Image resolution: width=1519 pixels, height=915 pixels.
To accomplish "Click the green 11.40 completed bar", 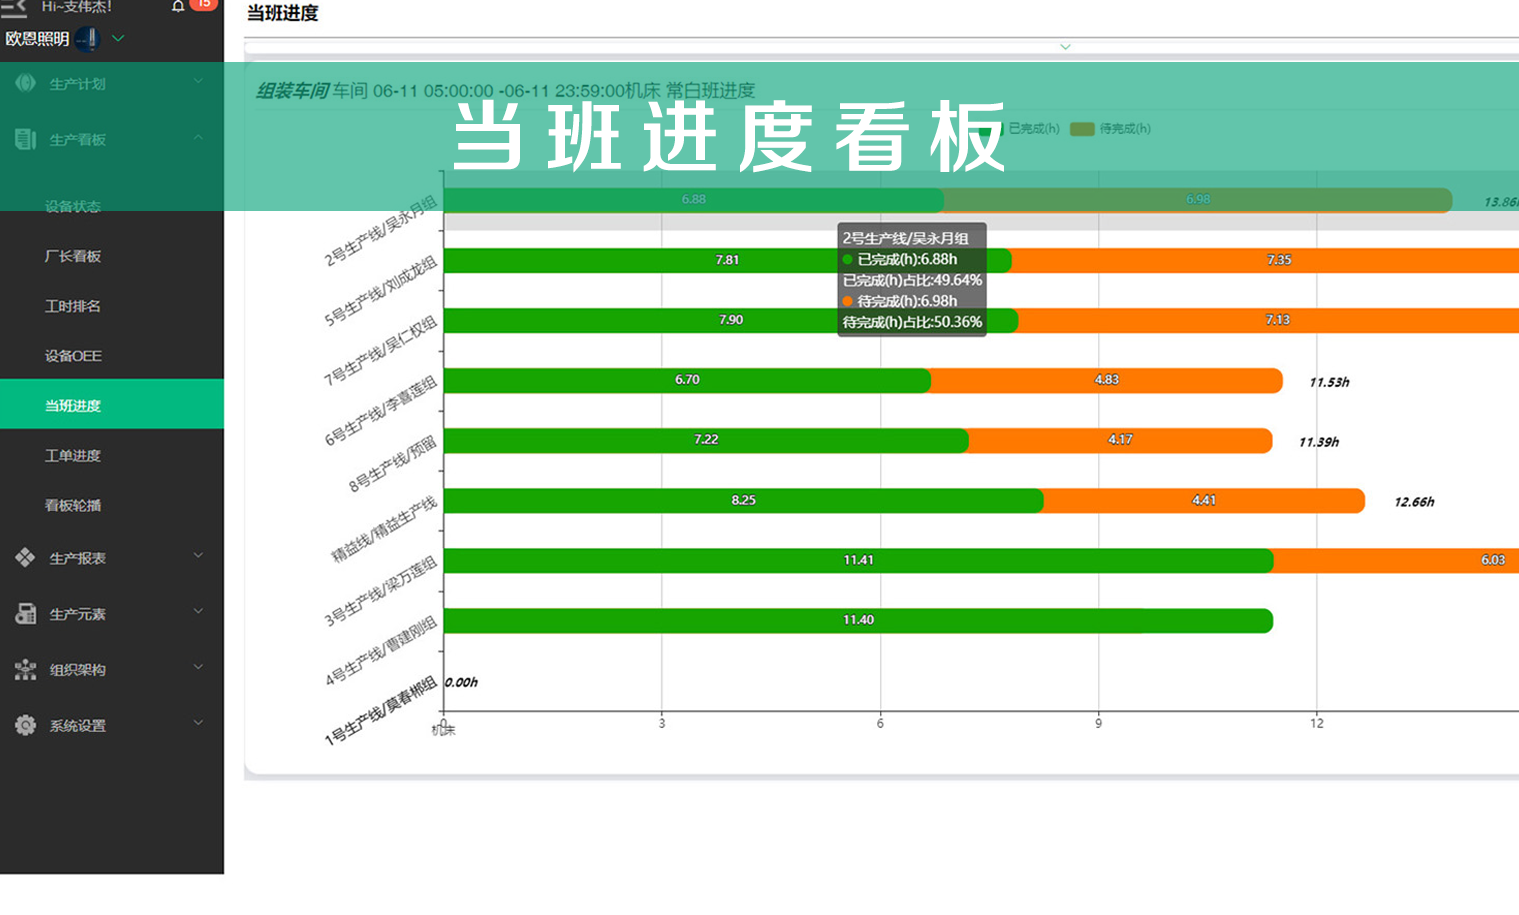I will 857,621.
